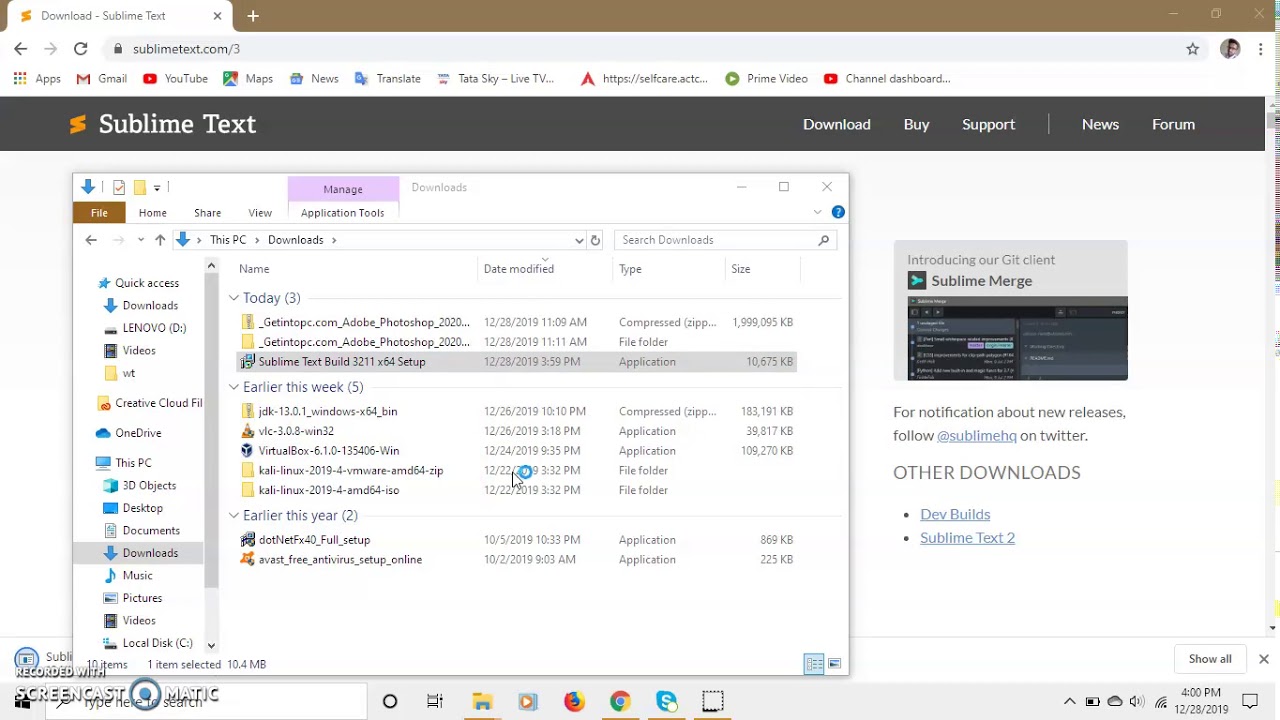
Task: Collapse the Earlier this year (2) group
Action: [233, 515]
